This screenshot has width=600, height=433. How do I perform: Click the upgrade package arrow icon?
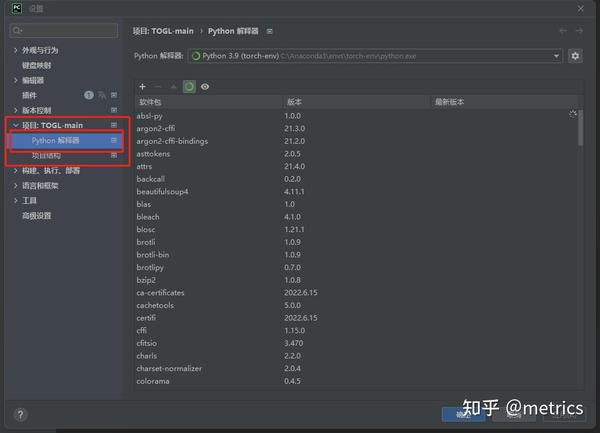coord(173,87)
